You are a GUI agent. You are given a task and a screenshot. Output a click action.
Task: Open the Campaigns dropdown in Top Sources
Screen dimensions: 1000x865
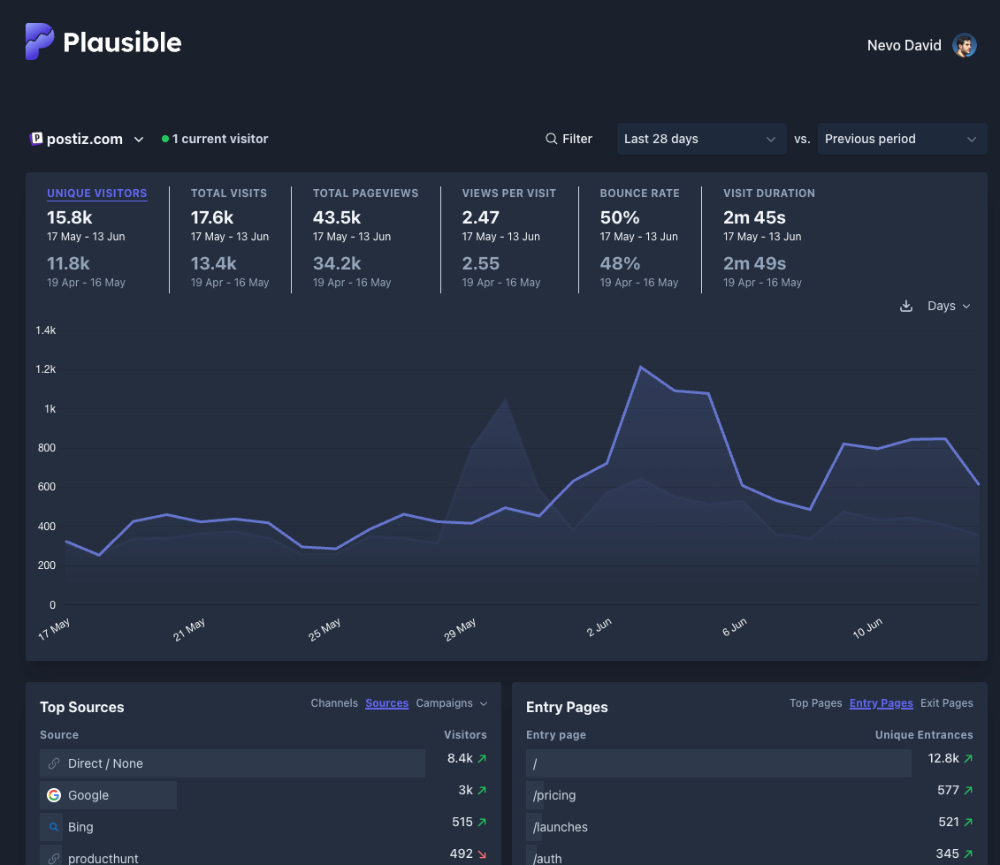coord(451,703)
